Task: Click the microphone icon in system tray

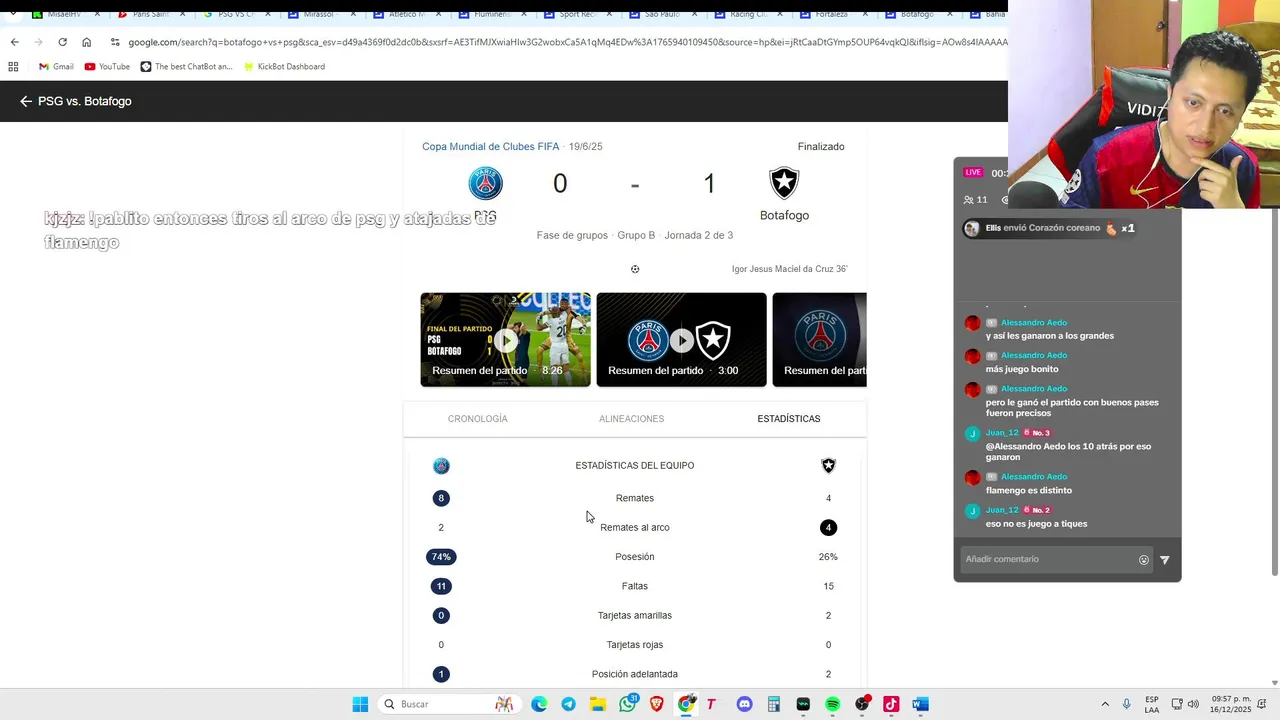Action: pos(1127,704)
